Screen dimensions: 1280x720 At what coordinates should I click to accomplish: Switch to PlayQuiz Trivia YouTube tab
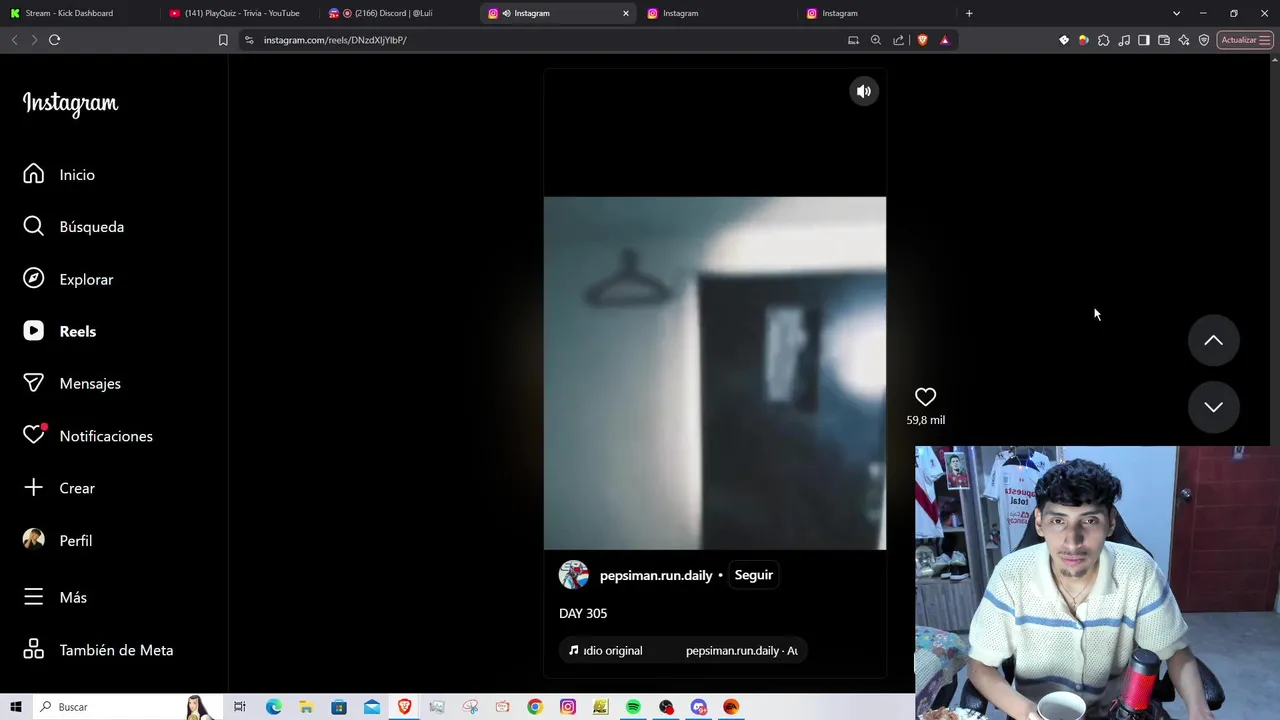tap(240, 13)
